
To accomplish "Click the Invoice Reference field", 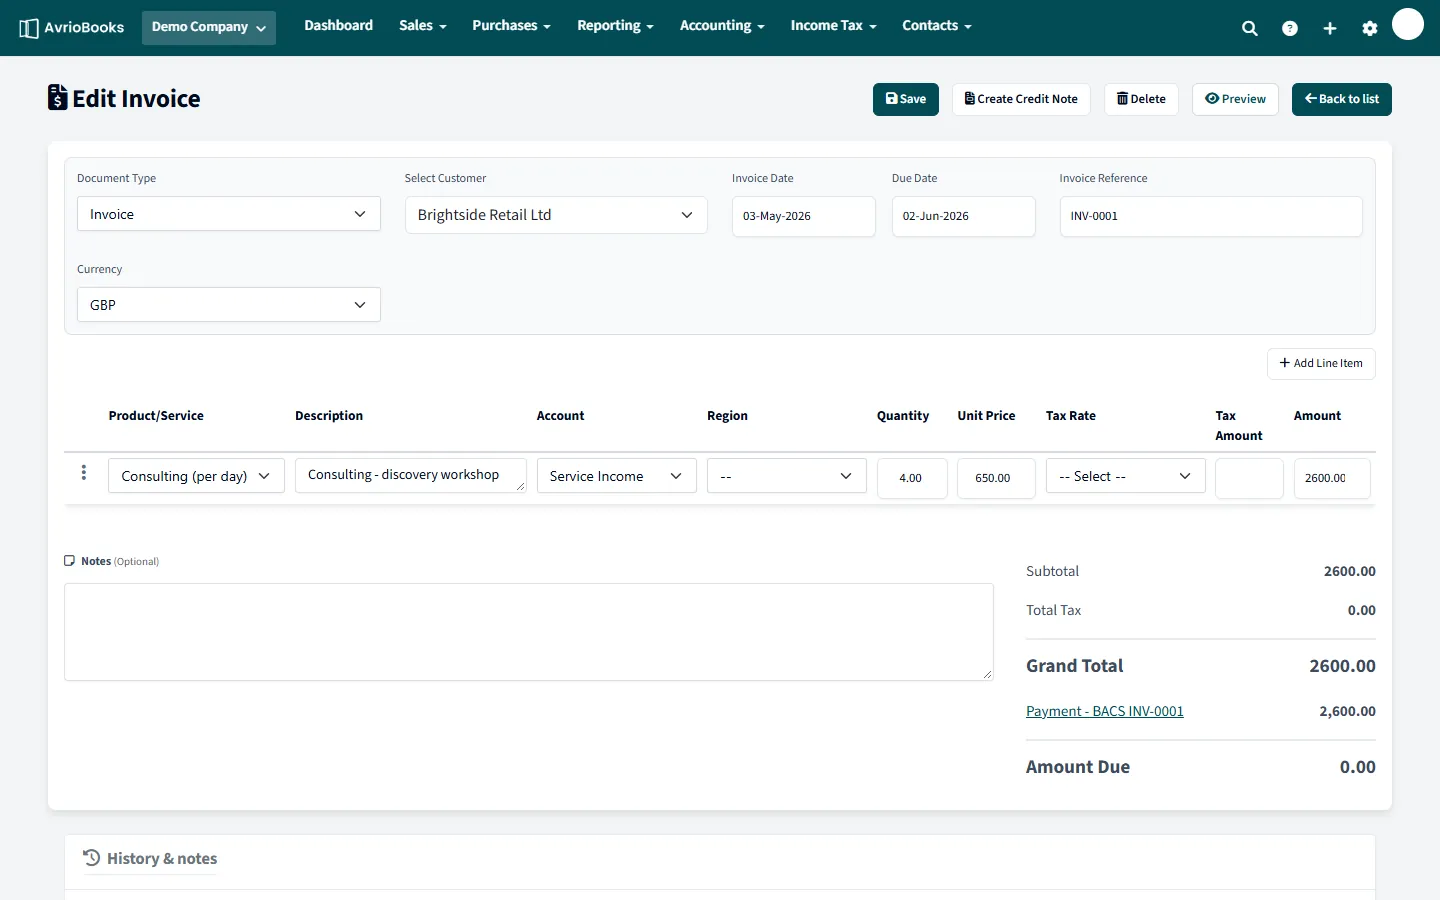I will [1211, 216].
